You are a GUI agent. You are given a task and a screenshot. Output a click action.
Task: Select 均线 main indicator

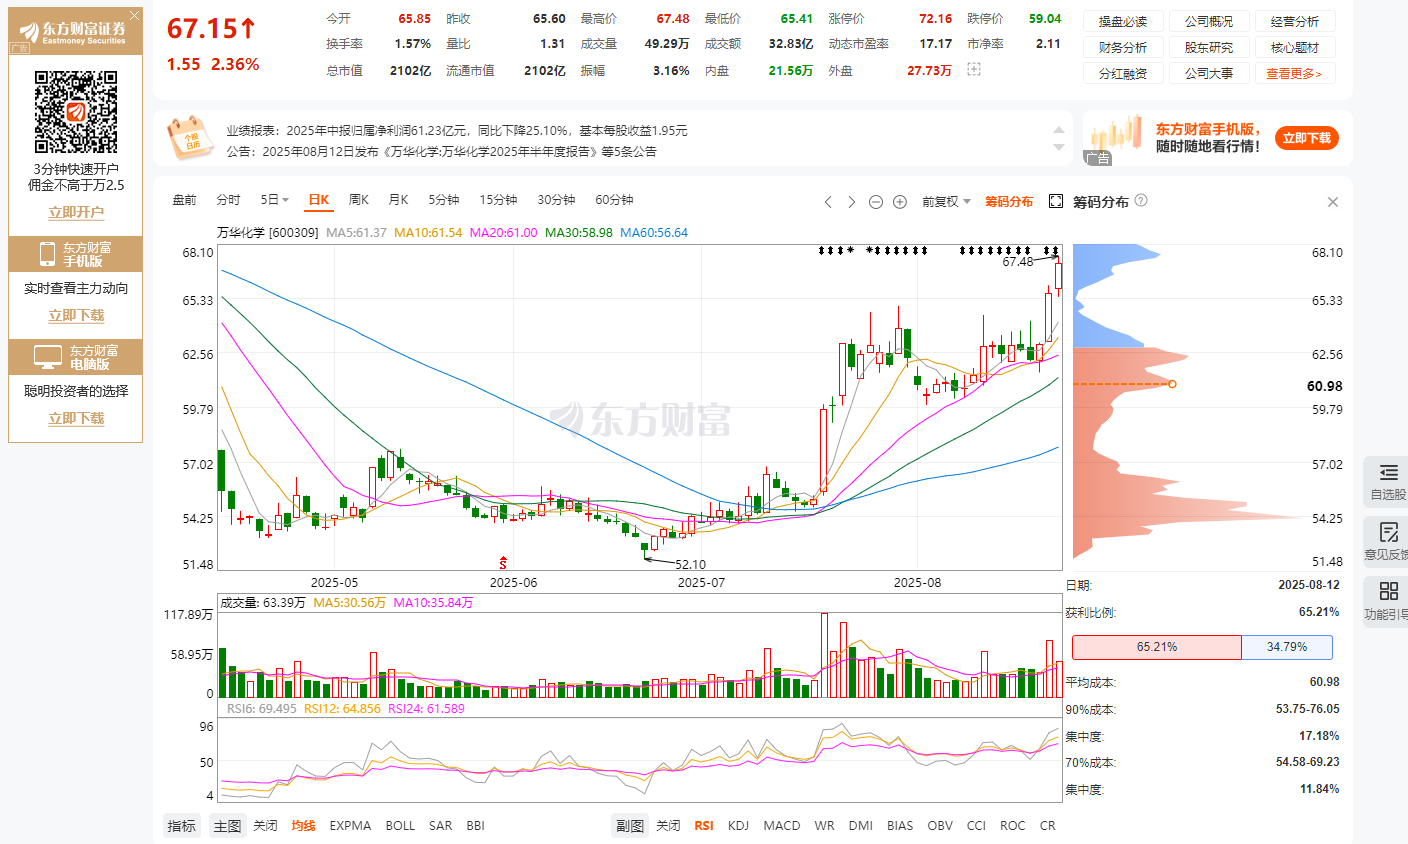click(x=303, y=826)
